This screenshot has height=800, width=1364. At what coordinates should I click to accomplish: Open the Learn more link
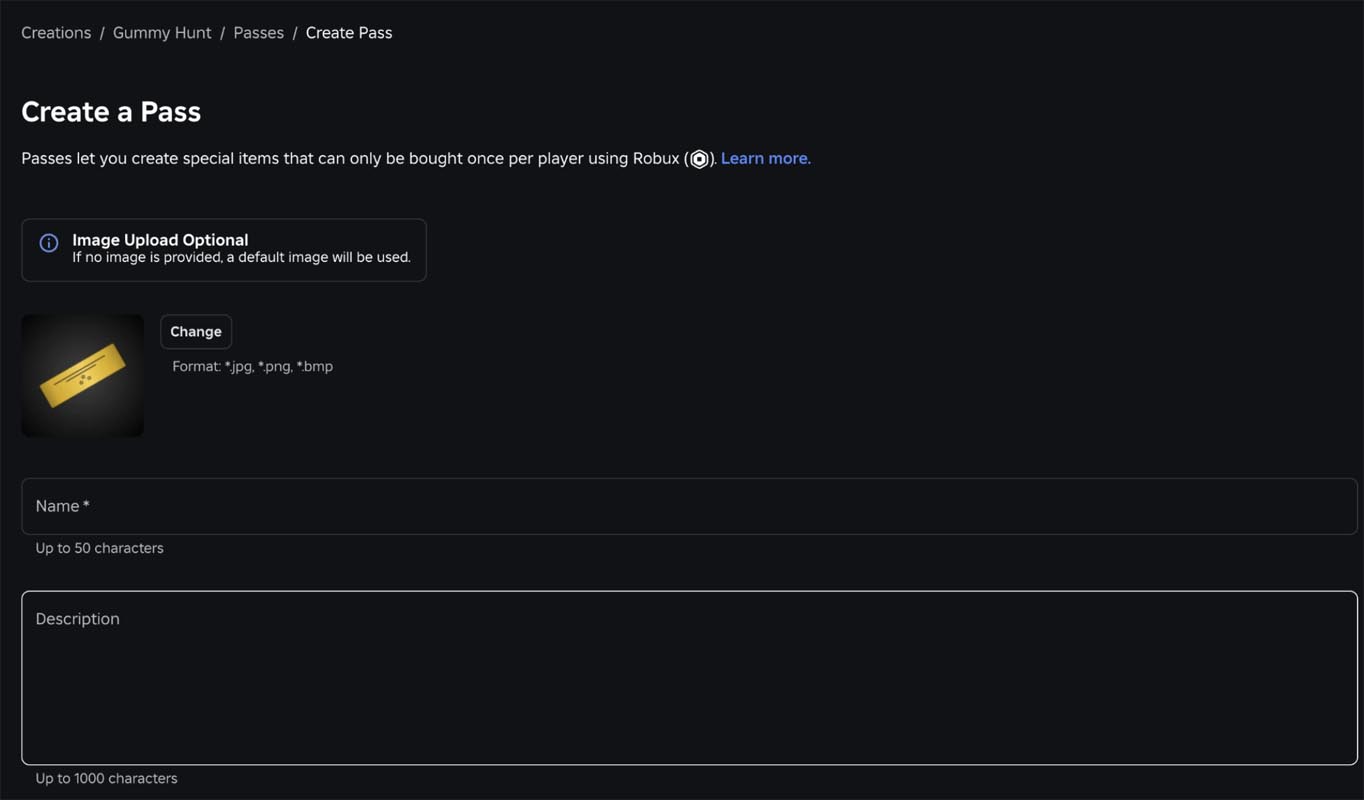tap(766, 158)
